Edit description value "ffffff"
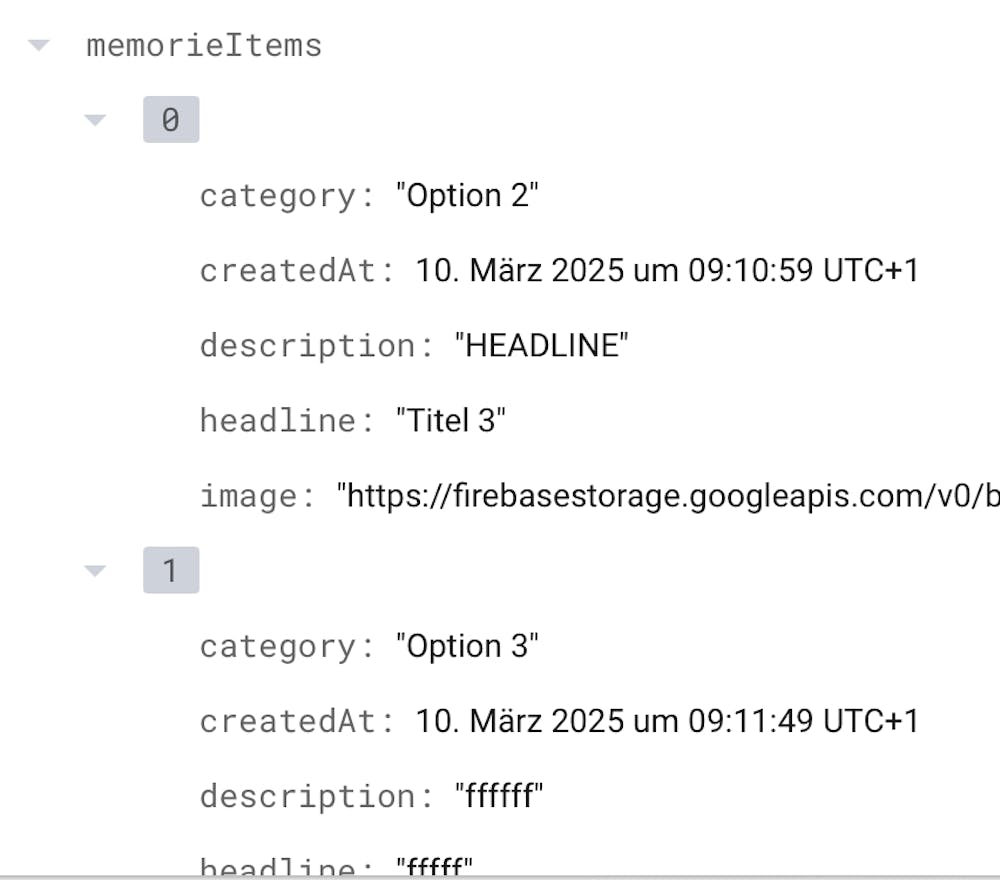This screenshot has height=880, width=1000. pos(499,796)
